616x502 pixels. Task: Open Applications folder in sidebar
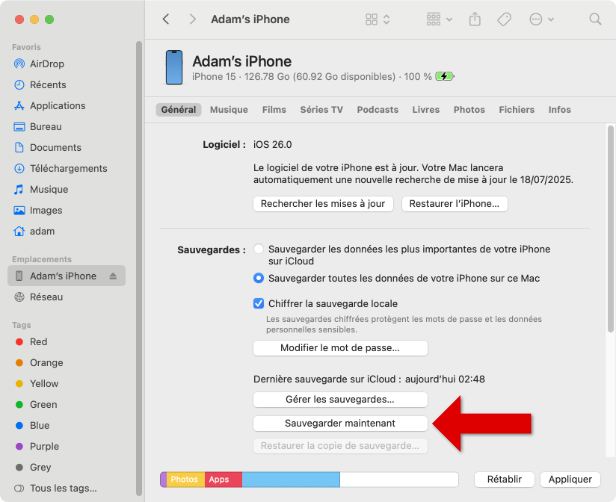(57, 106)
